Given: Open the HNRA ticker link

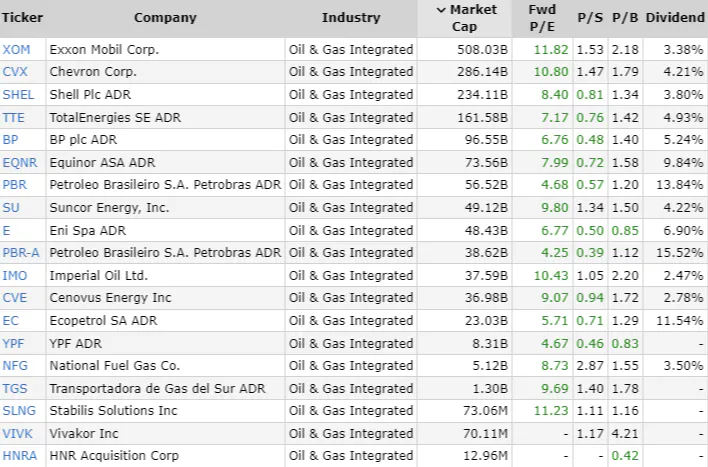Looking at the screenshot, I should [20, 456].
